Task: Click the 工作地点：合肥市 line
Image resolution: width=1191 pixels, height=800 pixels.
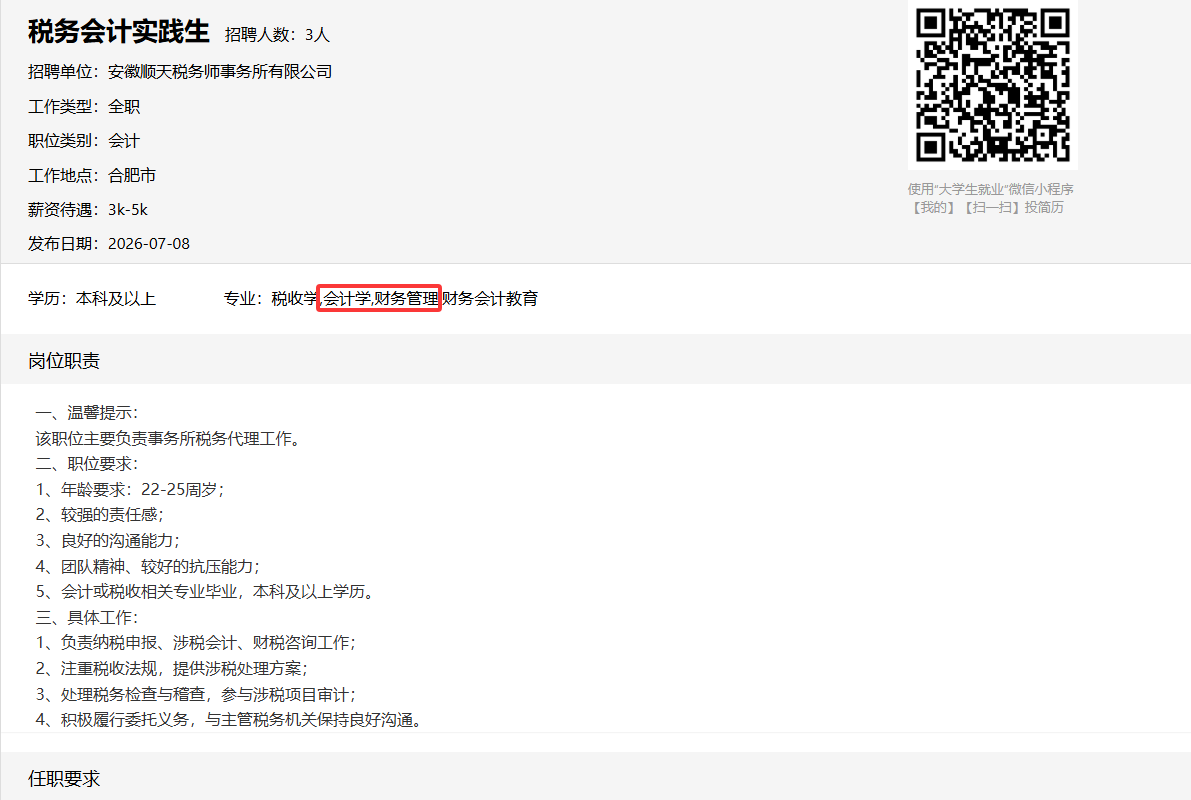Action: (x=92, y=175)
